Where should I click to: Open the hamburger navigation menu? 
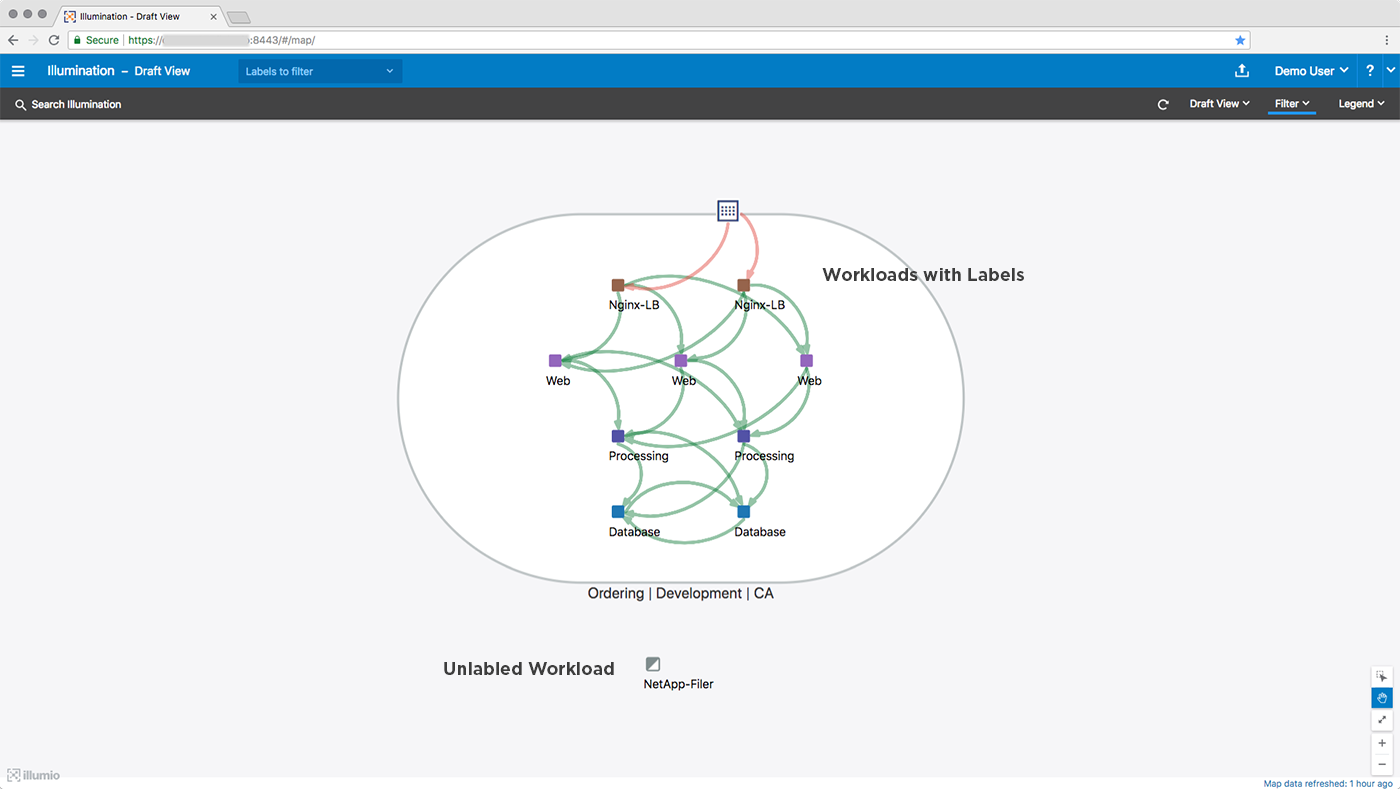click(x=18, y=71)
